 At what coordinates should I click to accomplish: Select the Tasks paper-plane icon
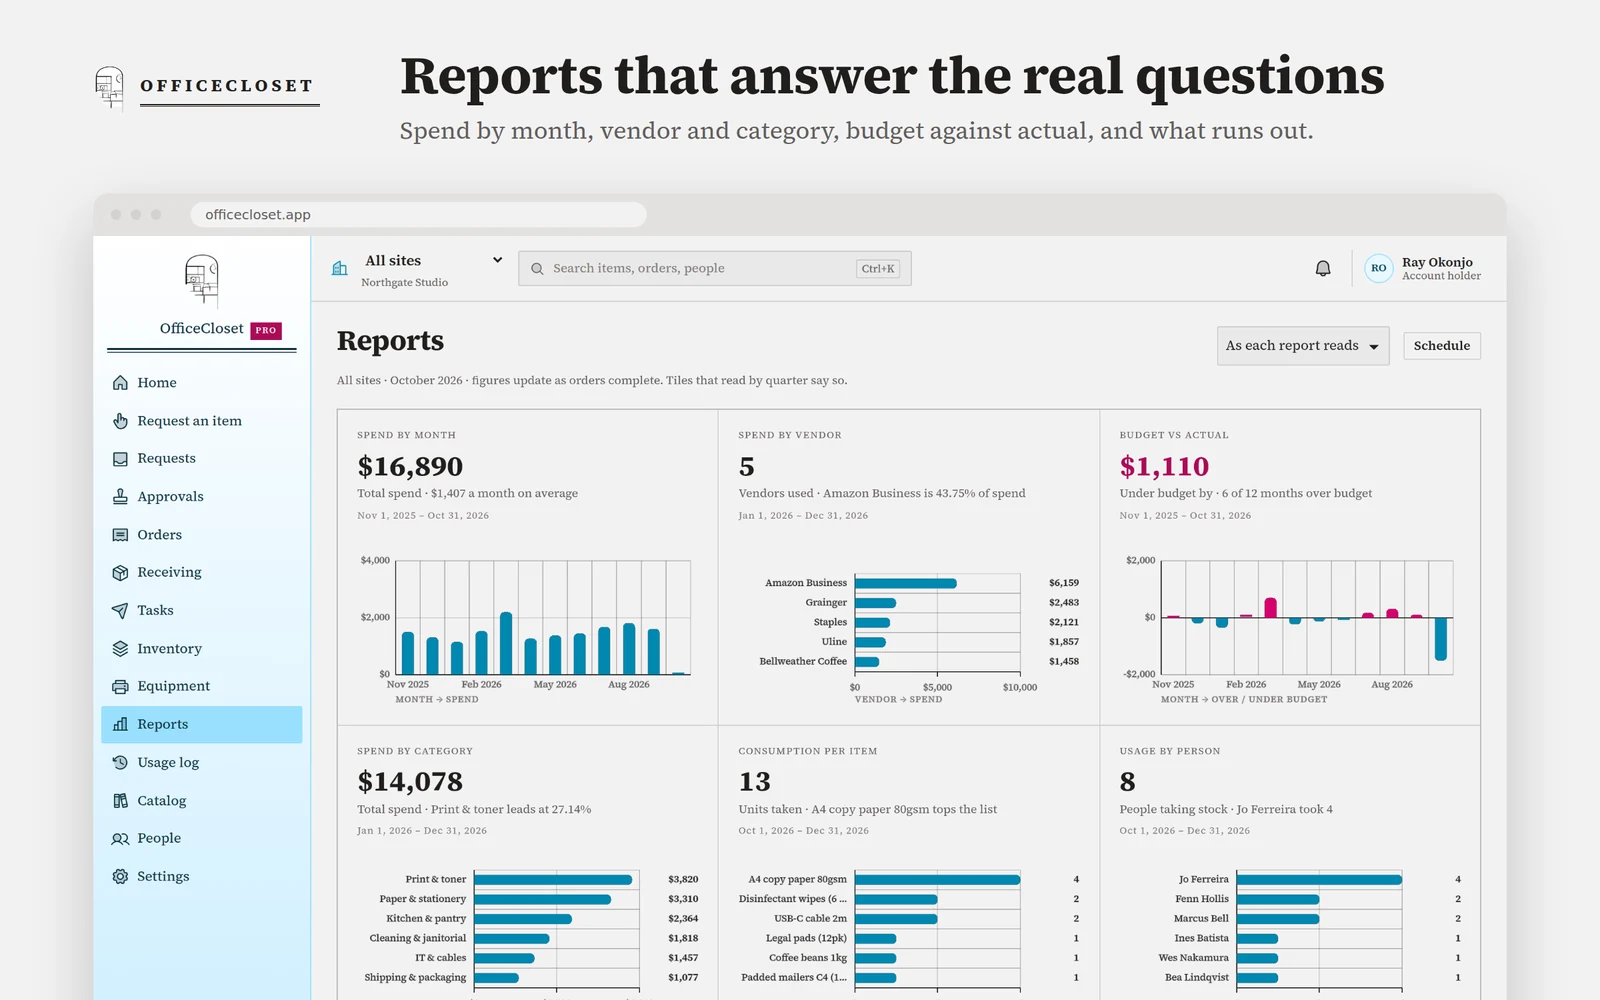tap(120, 611)
